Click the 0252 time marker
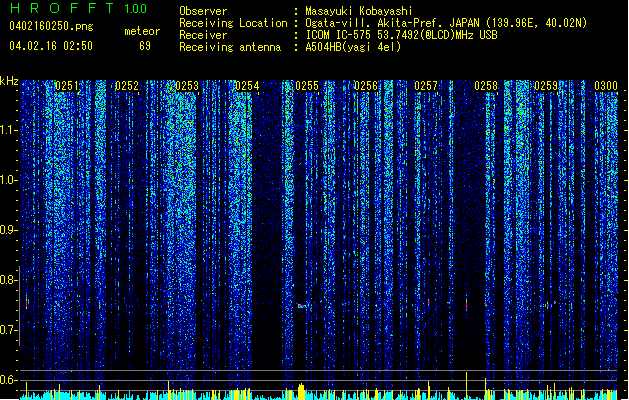Screen dimensions: 629x400 (127, 86)
